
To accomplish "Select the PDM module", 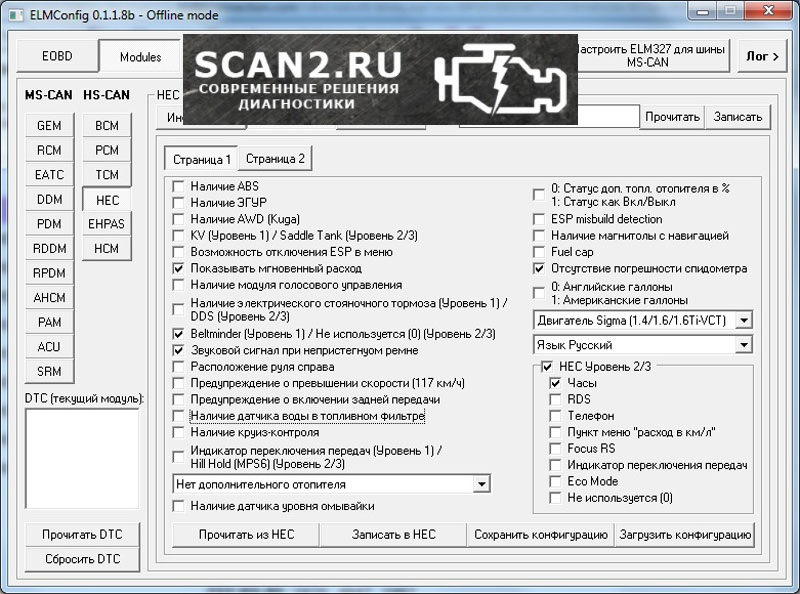I will click(x=49, y=224).
